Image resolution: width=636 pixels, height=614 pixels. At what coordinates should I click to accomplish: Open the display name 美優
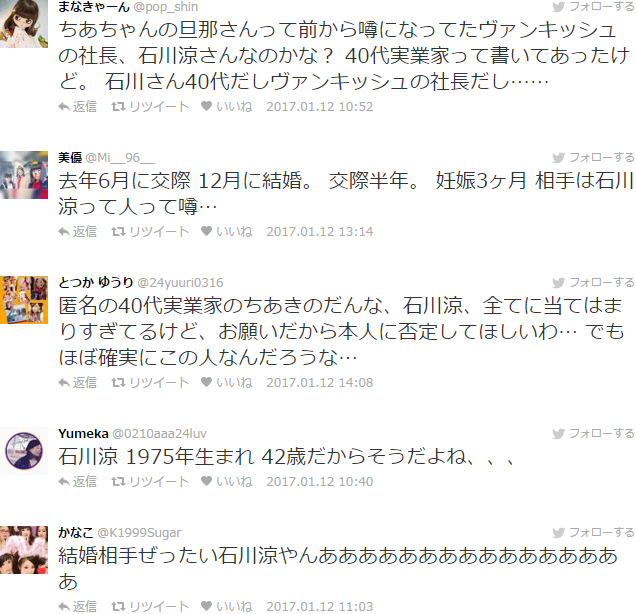(x=70, y=158)
